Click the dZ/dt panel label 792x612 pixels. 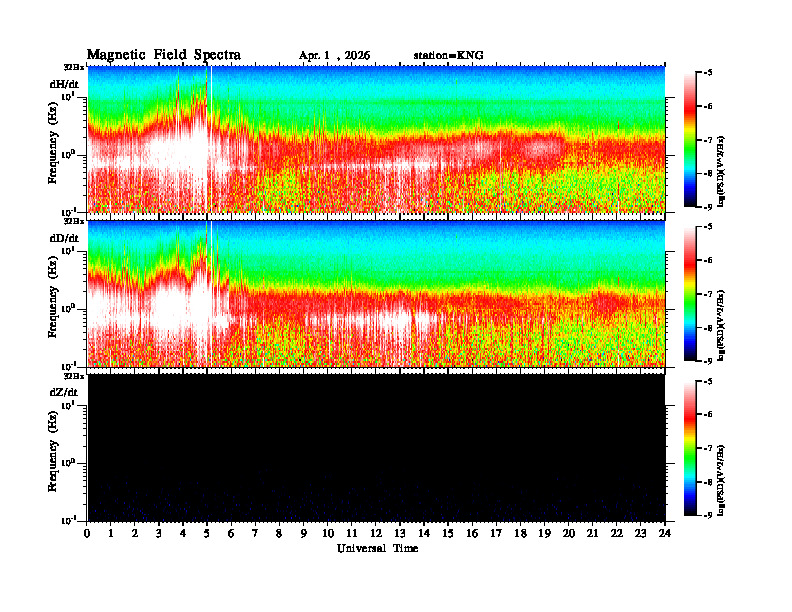pyautogui.click(x=64, y=392)
